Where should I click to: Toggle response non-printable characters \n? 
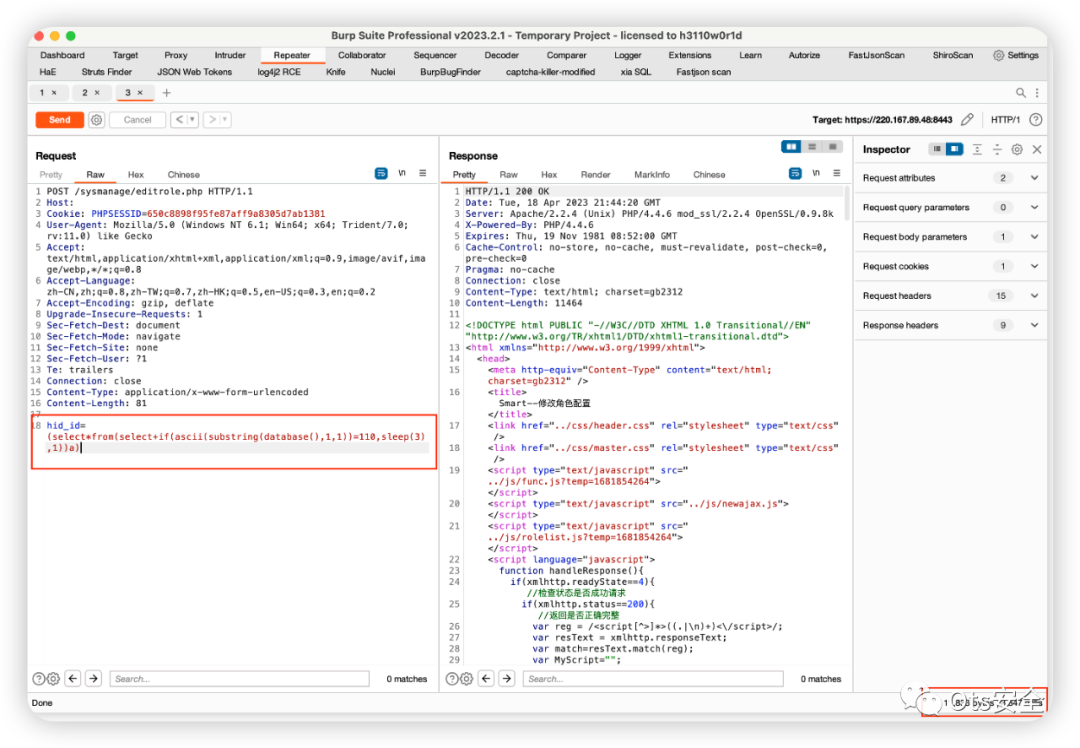pyautogui.click(x=816, y=174)
